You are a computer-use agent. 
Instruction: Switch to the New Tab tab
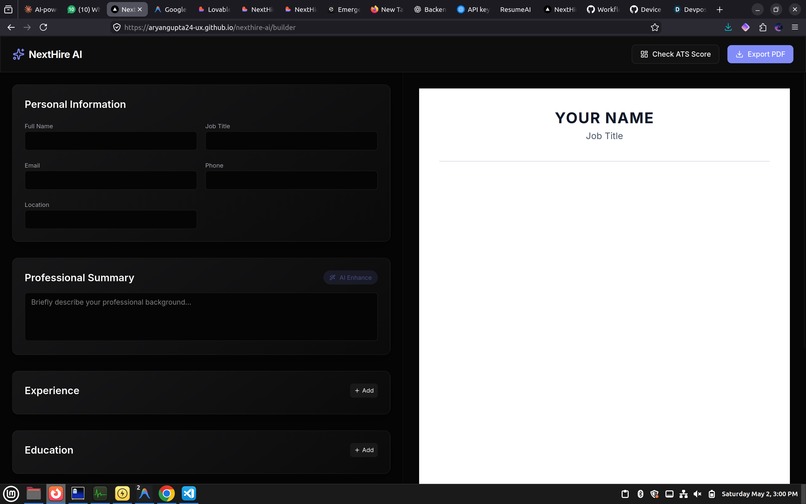[387, 9]
